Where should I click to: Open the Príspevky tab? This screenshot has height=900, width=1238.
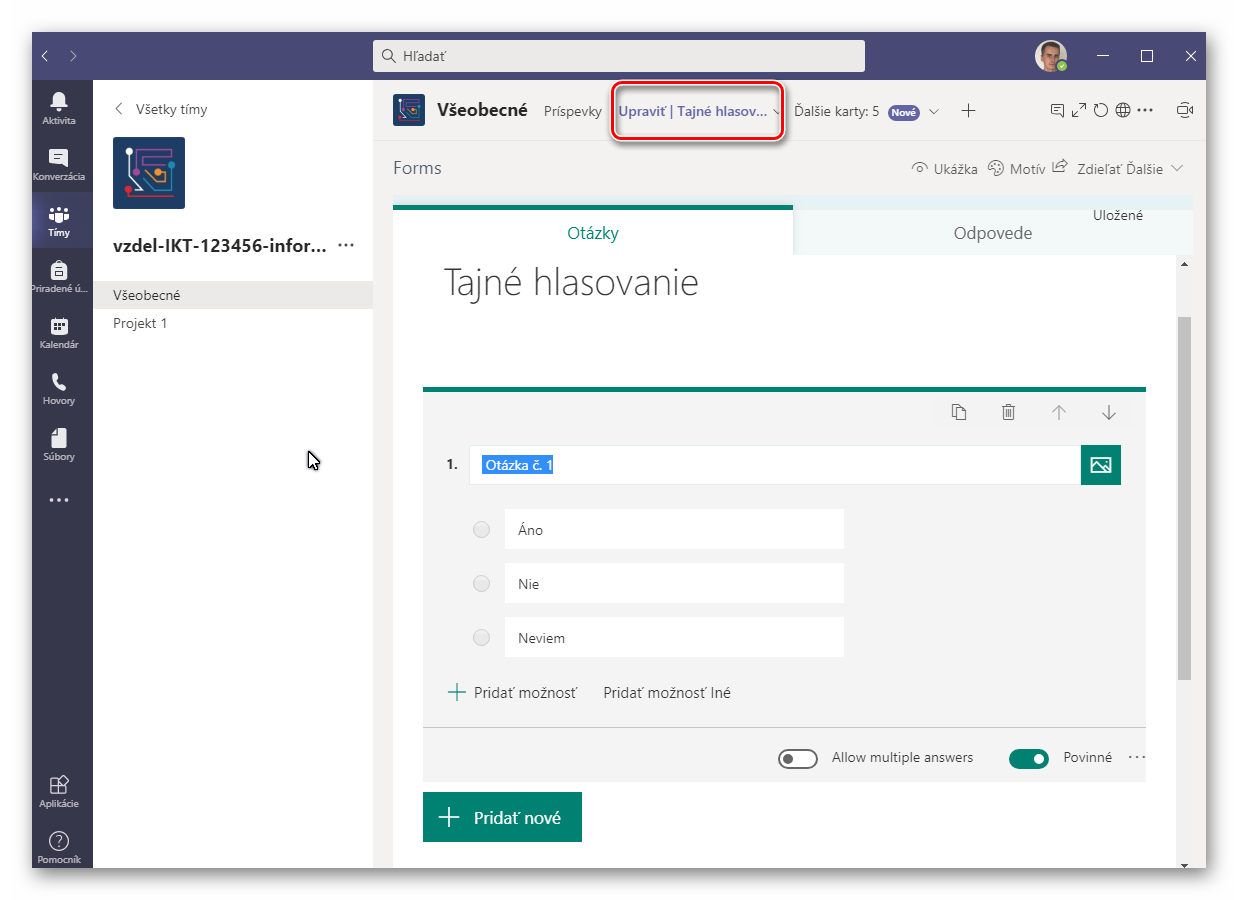pos(572,112)
